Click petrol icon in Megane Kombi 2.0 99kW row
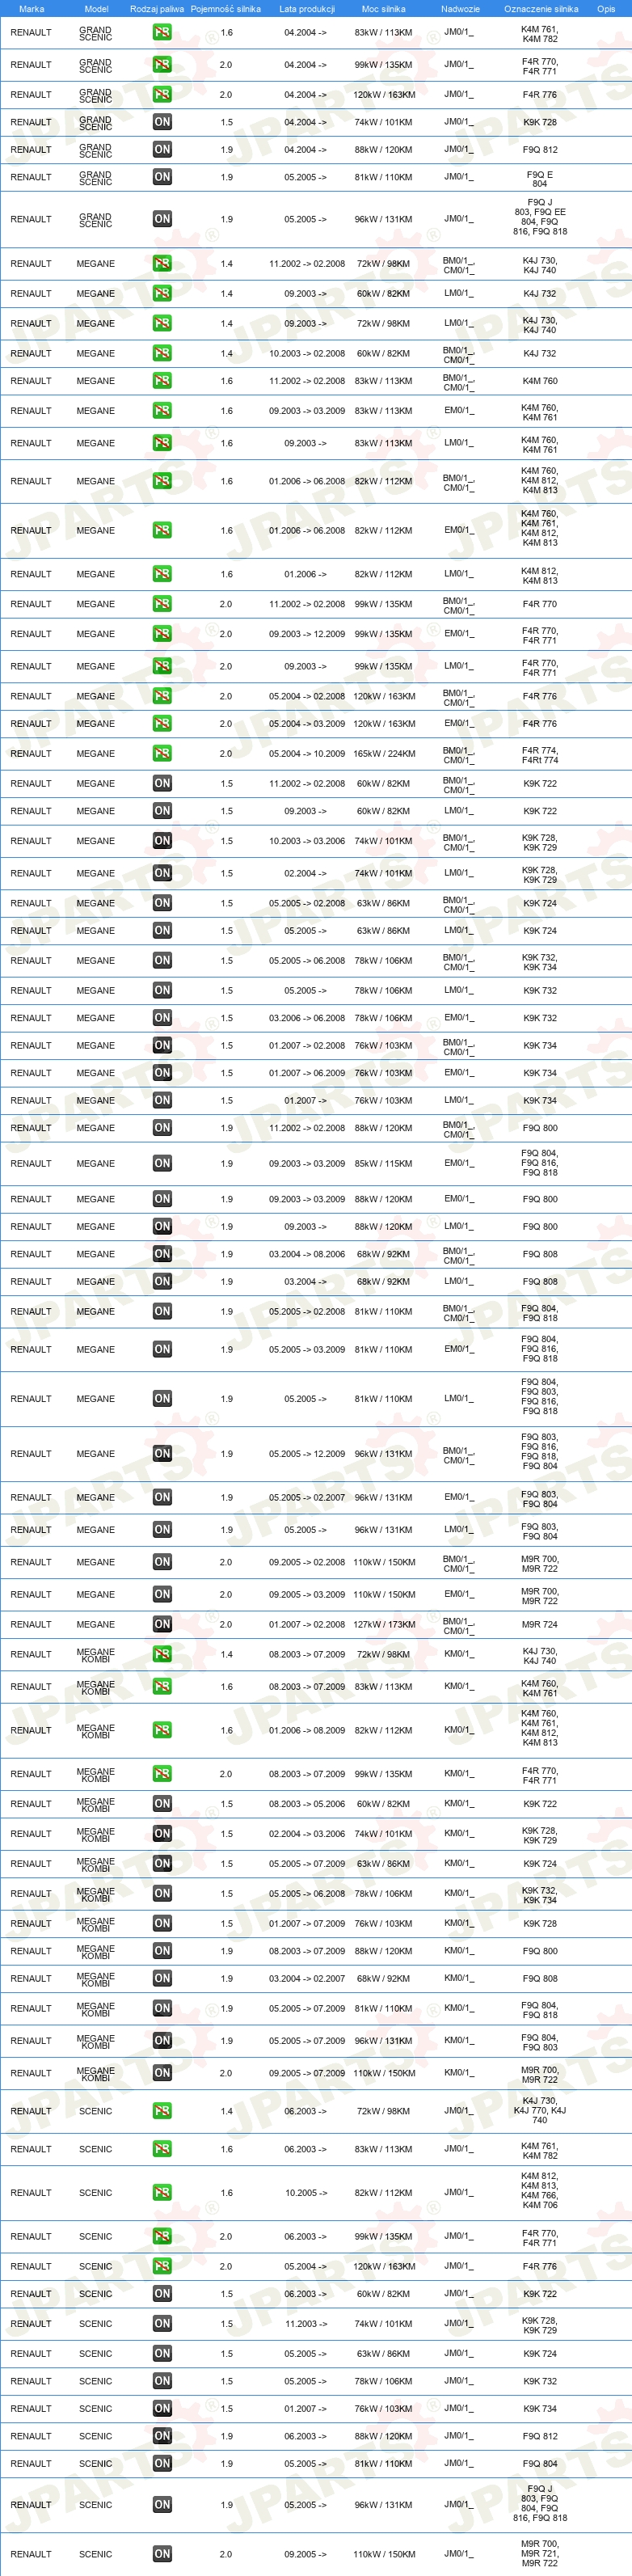The height and width of the screenshot is (2576, 632). pos(162,1774)
